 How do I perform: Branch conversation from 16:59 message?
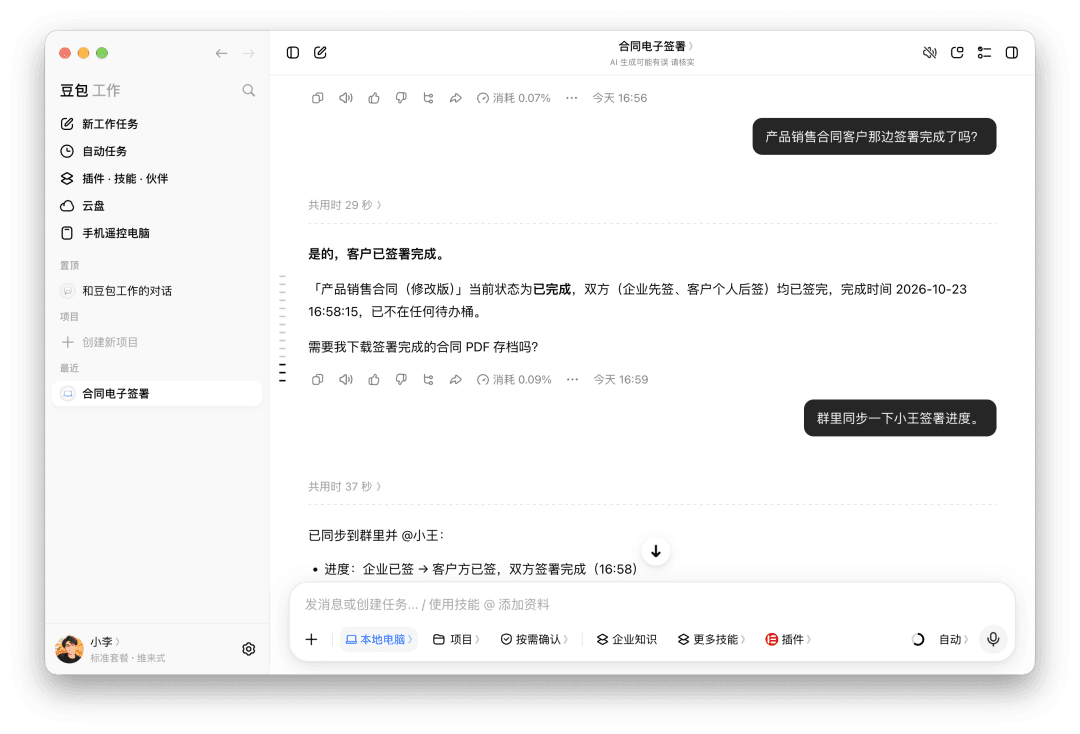tap(428, 379)
